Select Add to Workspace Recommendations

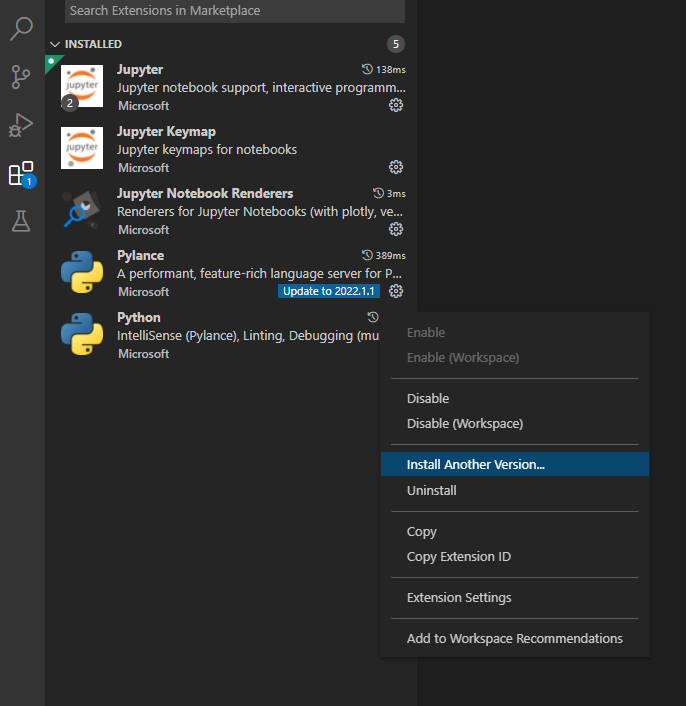coord(515,638)
